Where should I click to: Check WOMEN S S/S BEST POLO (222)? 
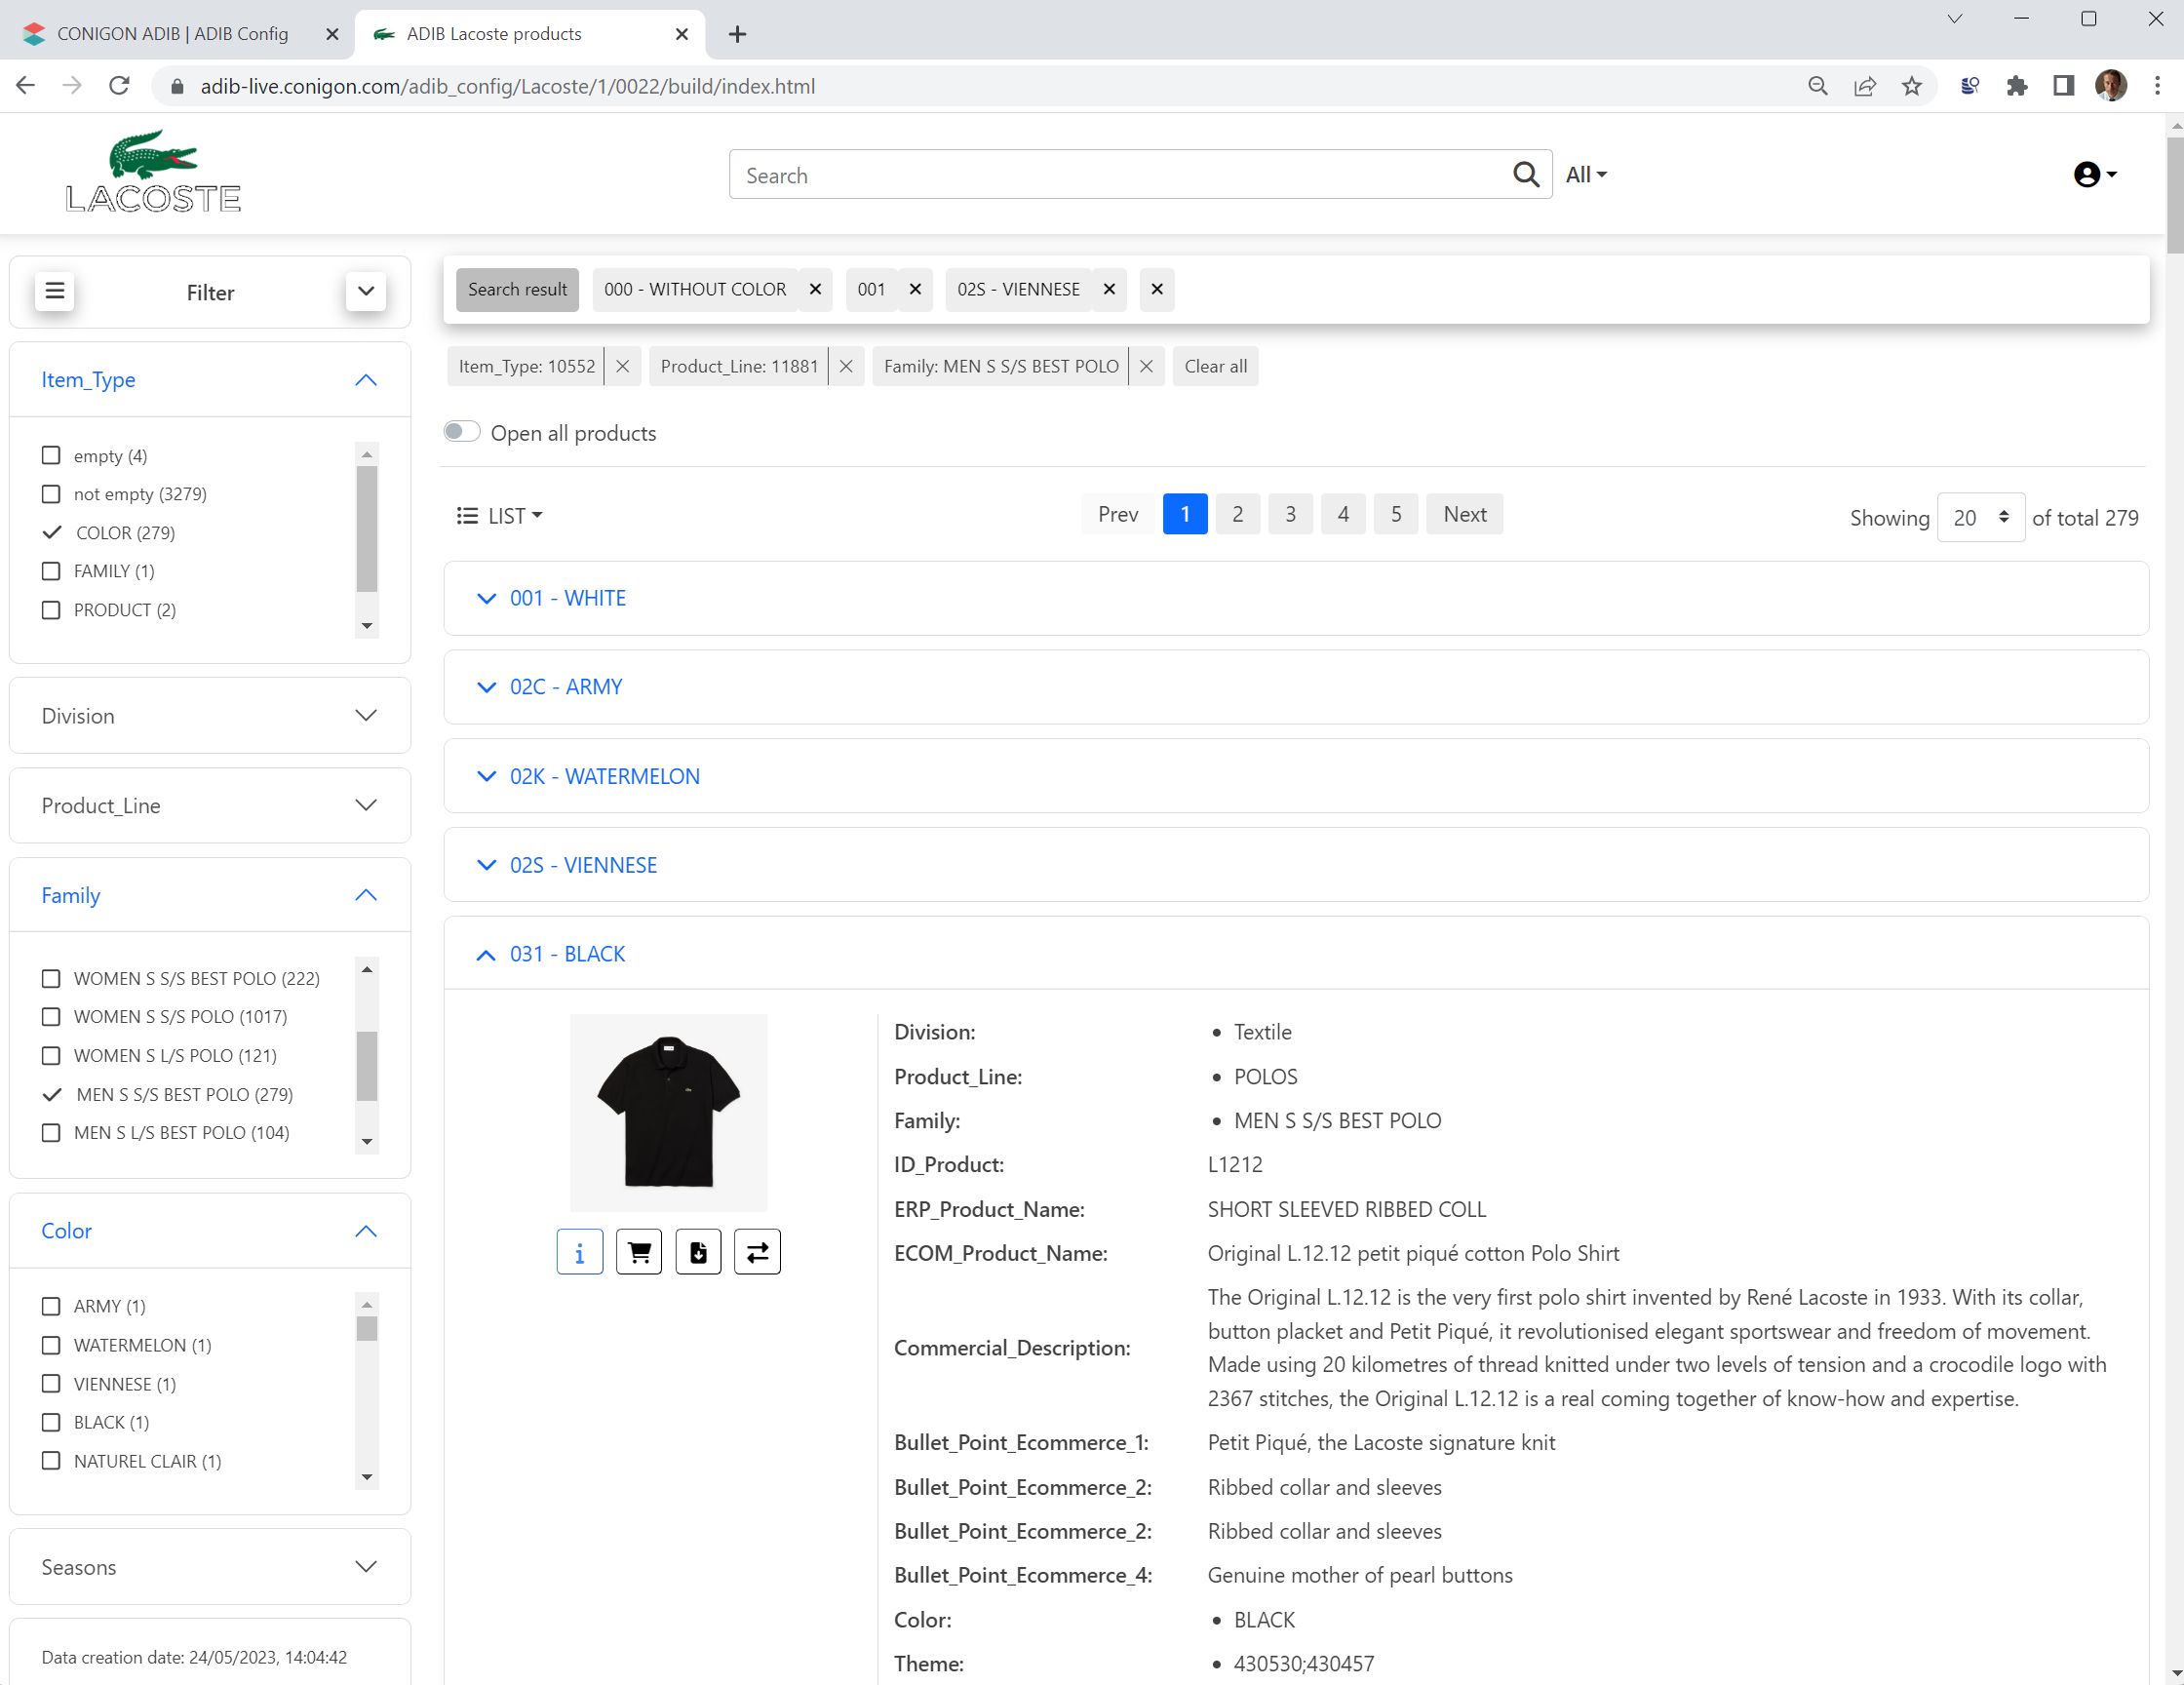(x=51, y=979)
